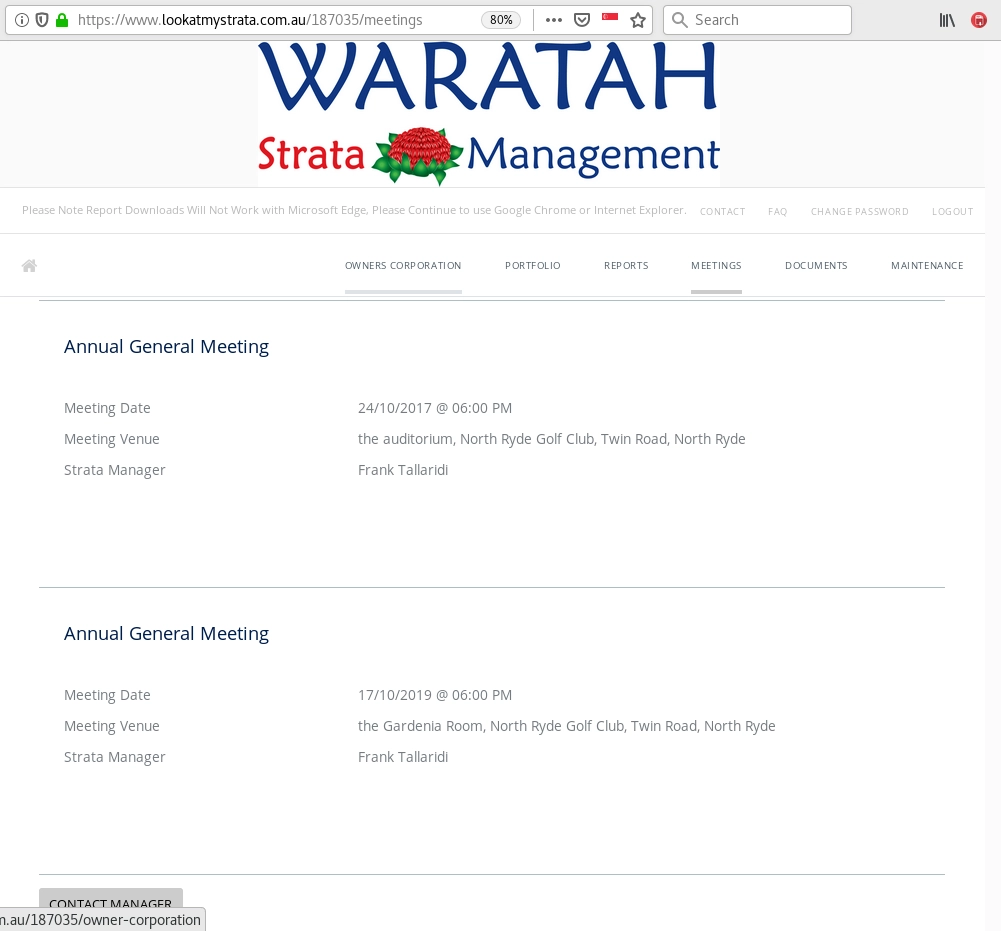
Task: Open the PORTFOLIO menu item
Action: (x=532, y=266)
